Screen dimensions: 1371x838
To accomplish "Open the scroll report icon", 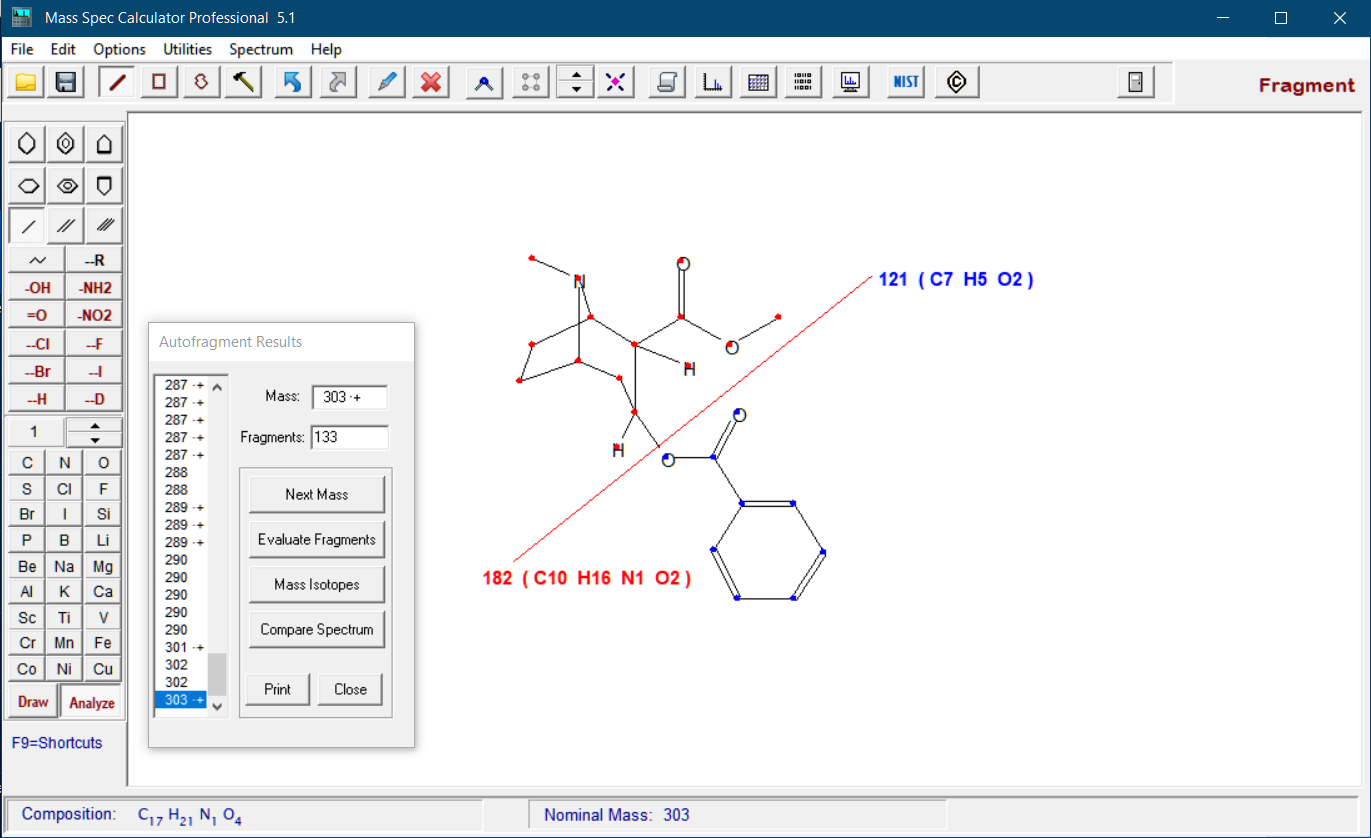I will tap(667, 82).
